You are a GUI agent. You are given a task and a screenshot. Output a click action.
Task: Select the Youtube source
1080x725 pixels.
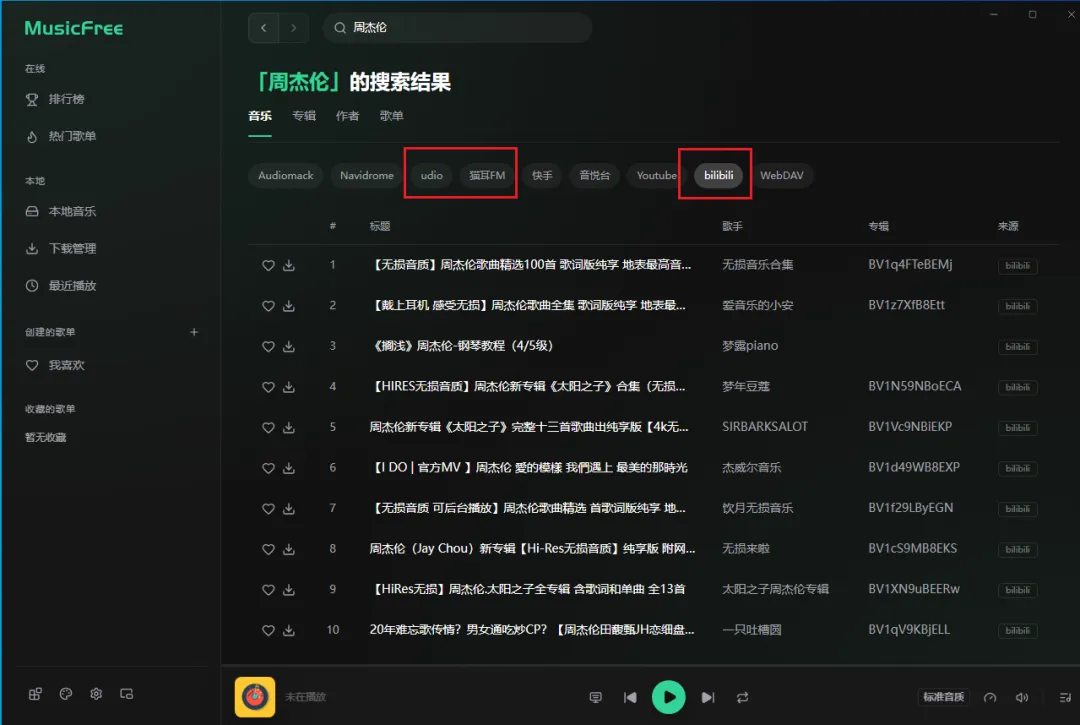pyautogui.click(x=656, y=176)
